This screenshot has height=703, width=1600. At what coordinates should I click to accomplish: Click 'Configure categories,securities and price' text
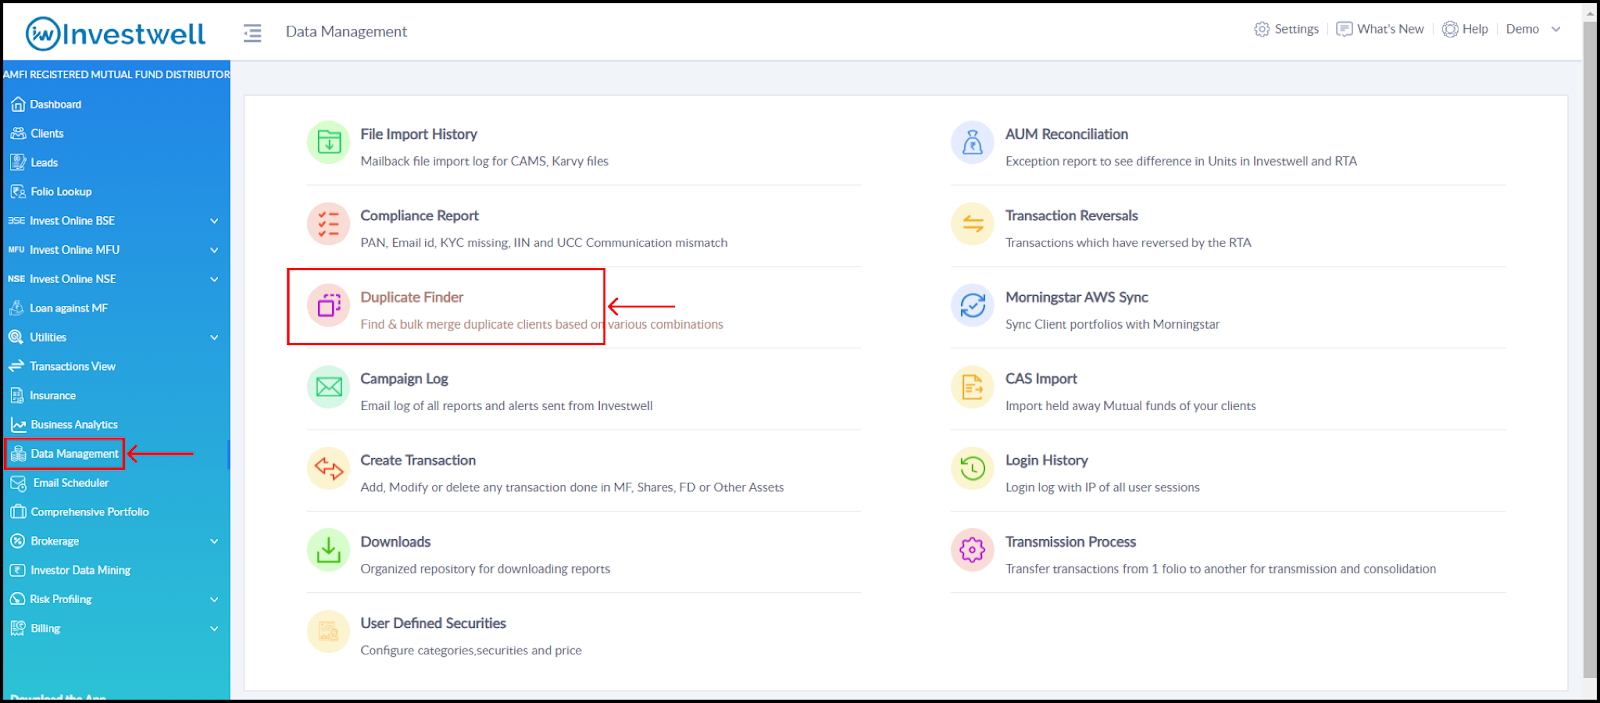tap(471, 650)
